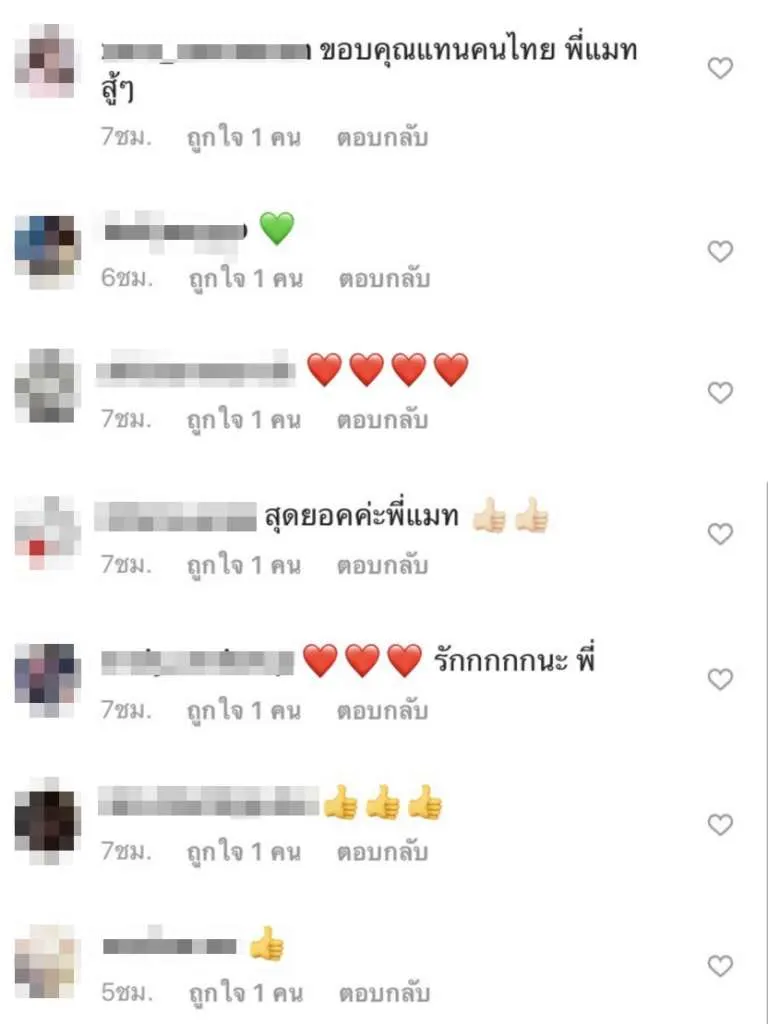Like the single thumbs-up comment
Screen dimensions: 768x1024
[720, 966]
